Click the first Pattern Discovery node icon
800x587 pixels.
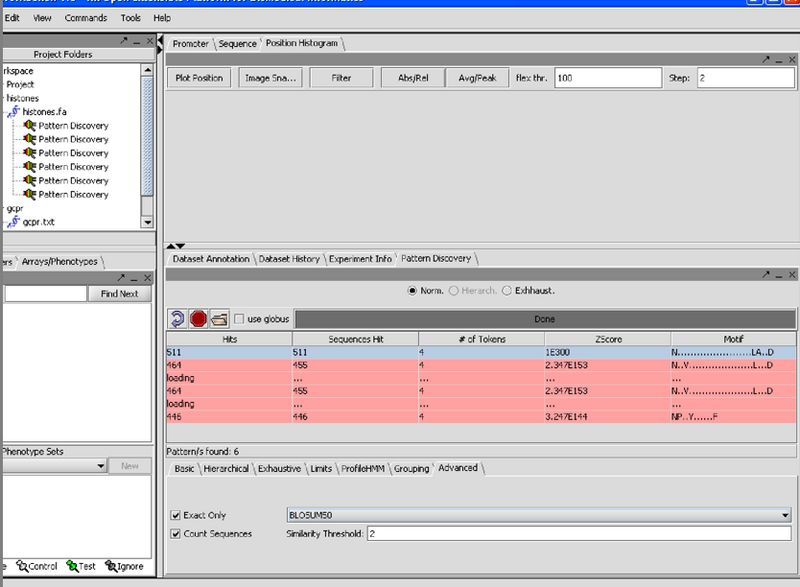click(29, 126)
